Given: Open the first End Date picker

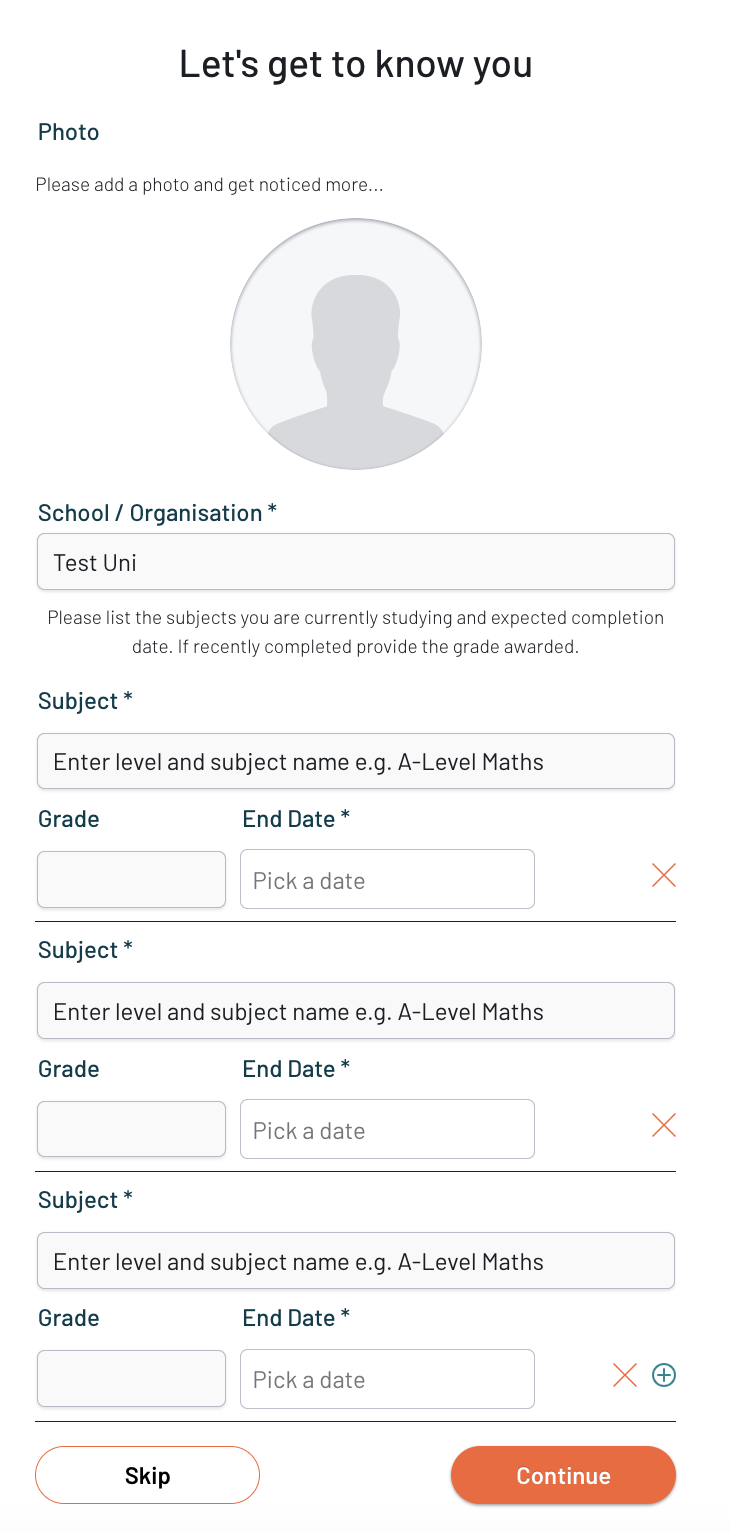Looking at the screenshot, I should (x=387, y=880).
